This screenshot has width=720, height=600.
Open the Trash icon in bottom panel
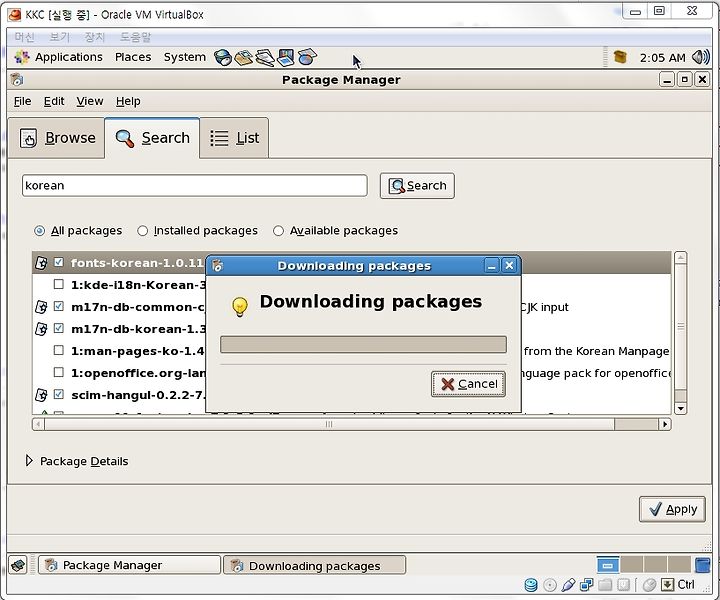(x=703, y=565)
